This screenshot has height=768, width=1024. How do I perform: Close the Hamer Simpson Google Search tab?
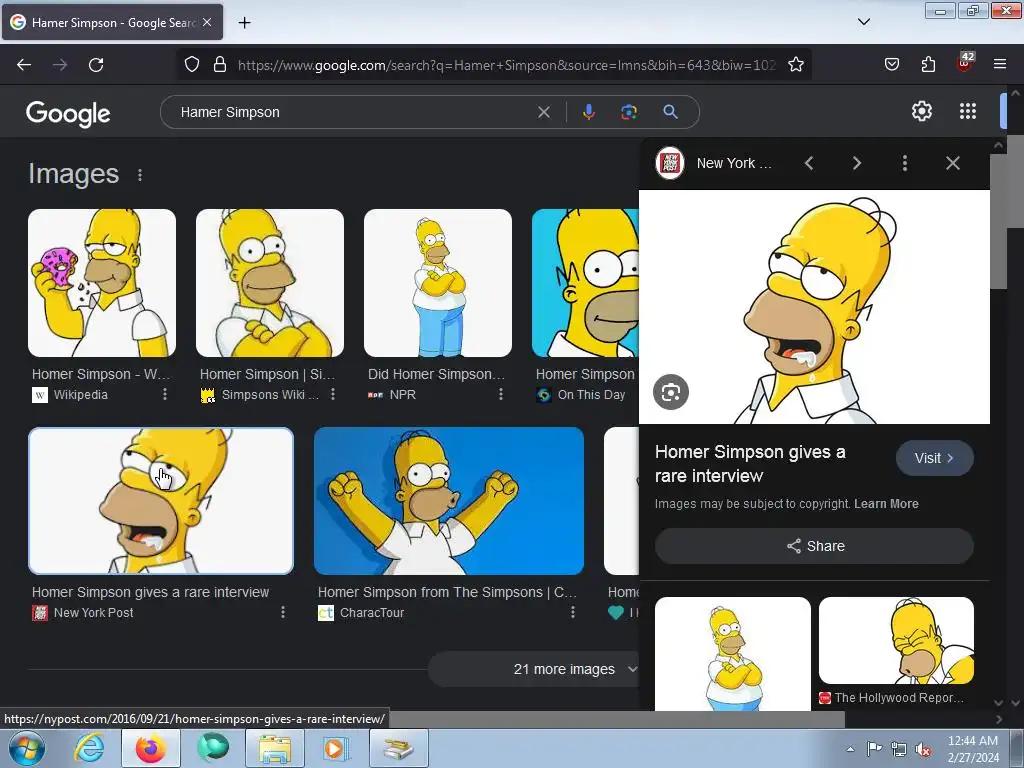(x=207, y=22)
